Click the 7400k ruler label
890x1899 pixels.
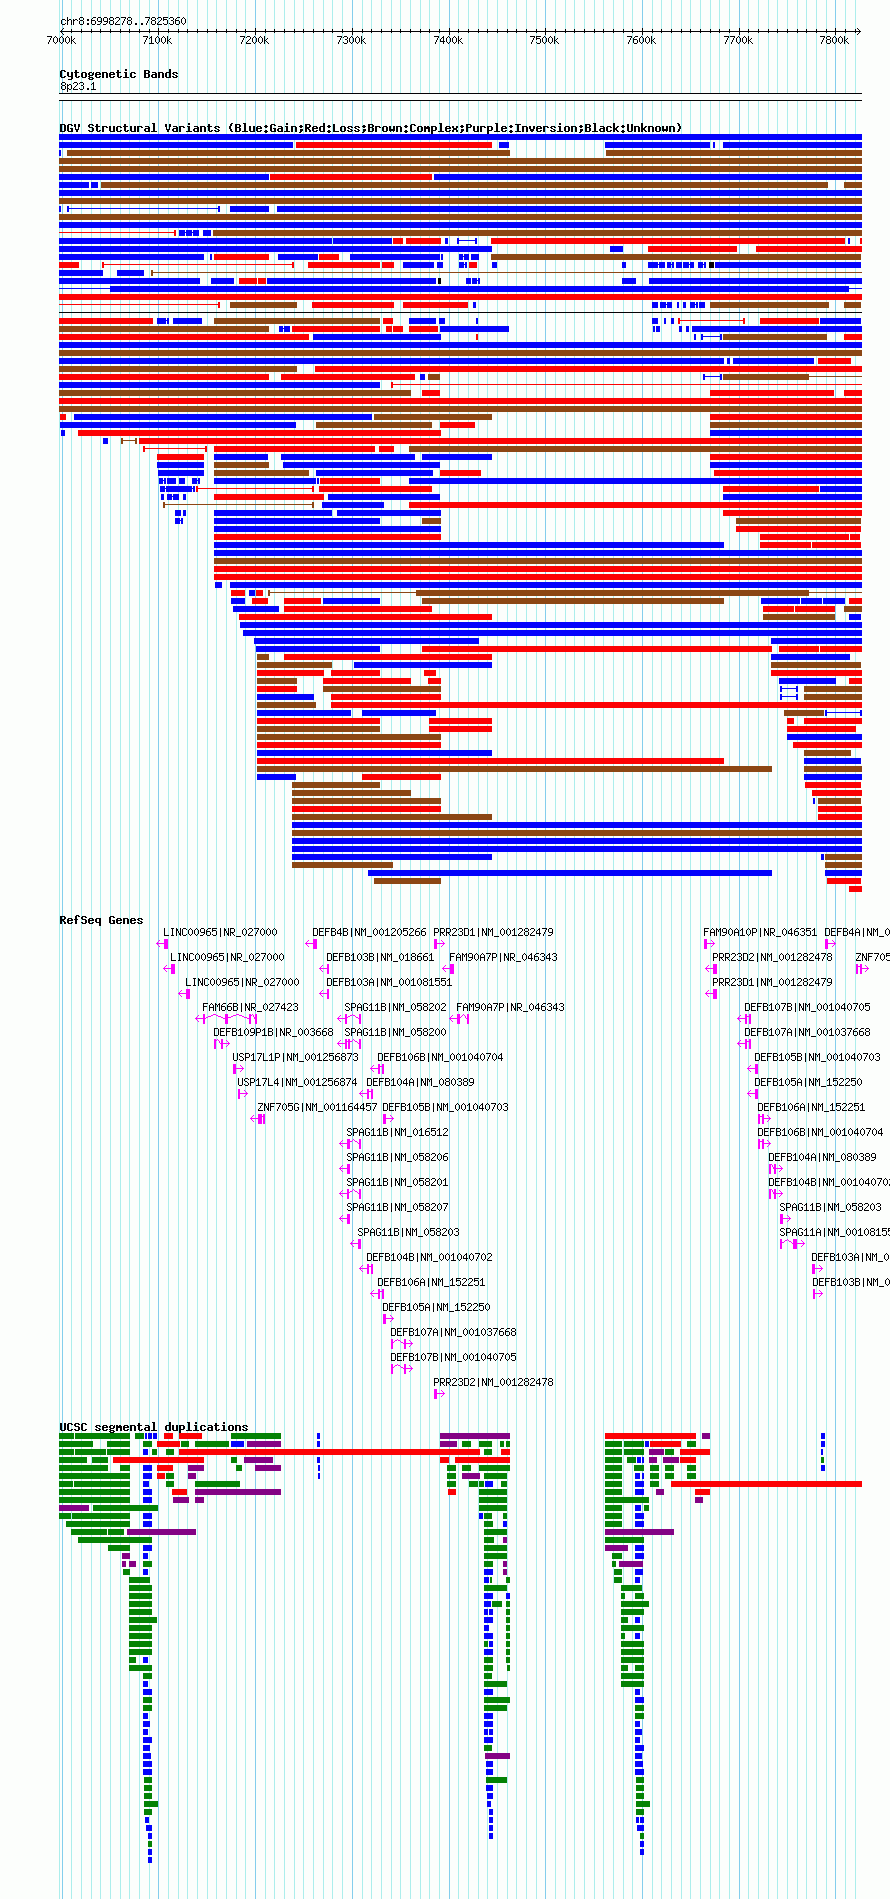pyautogui.click(x=448, y=40)
